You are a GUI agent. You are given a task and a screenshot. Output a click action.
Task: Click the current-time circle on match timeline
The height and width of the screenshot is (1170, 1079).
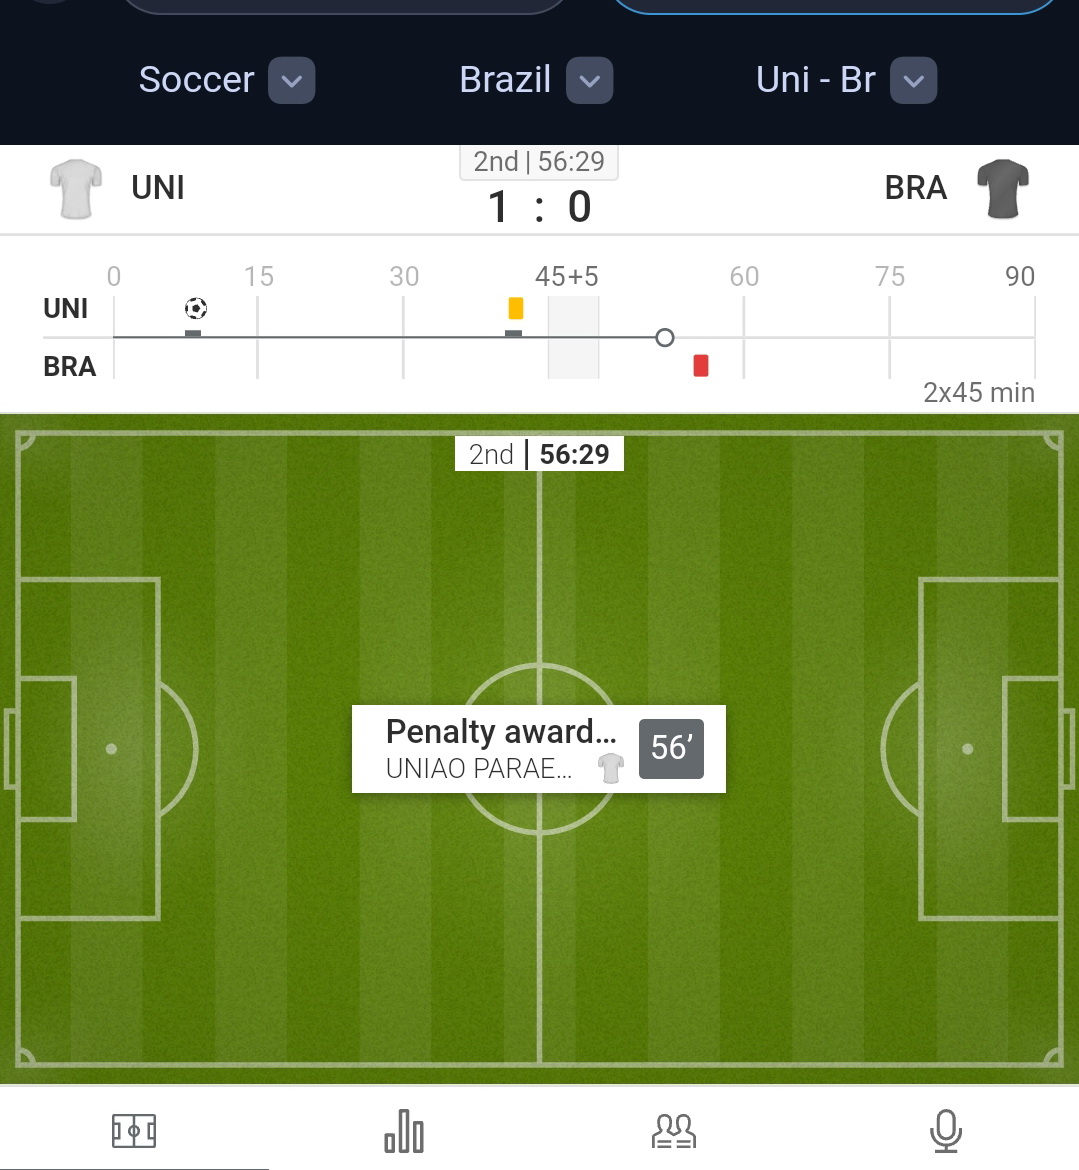[665, 338]
